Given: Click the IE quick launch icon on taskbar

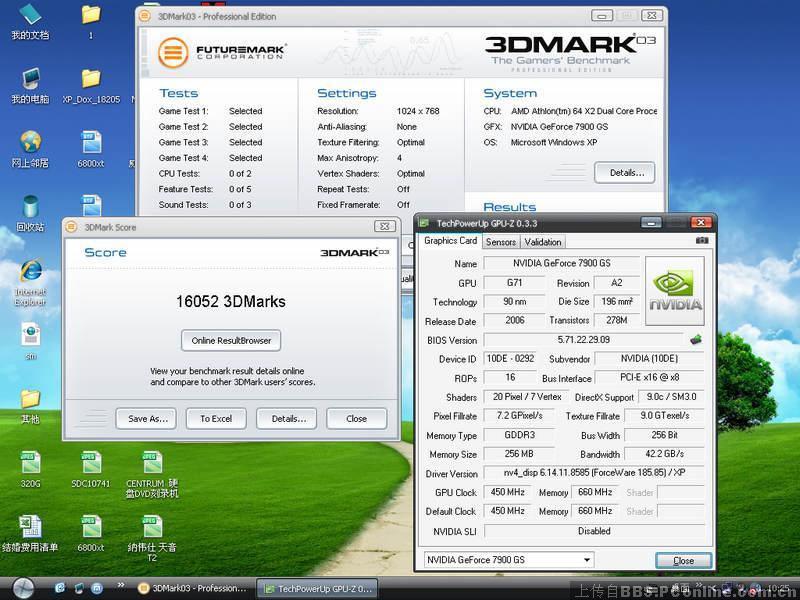Looking at the screenshot, I should point(60,588).
